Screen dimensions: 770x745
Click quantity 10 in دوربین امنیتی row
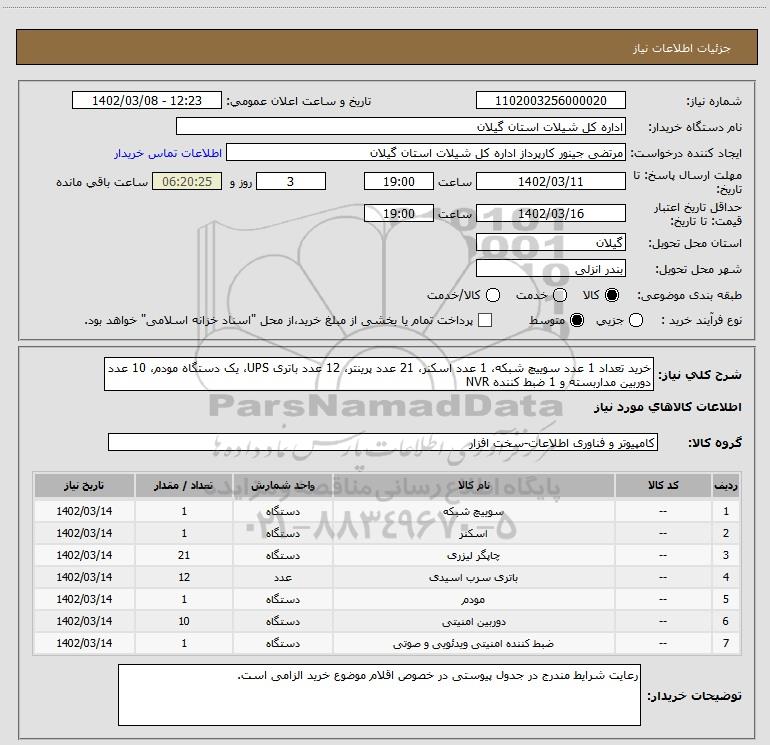[x=184, y=621]
